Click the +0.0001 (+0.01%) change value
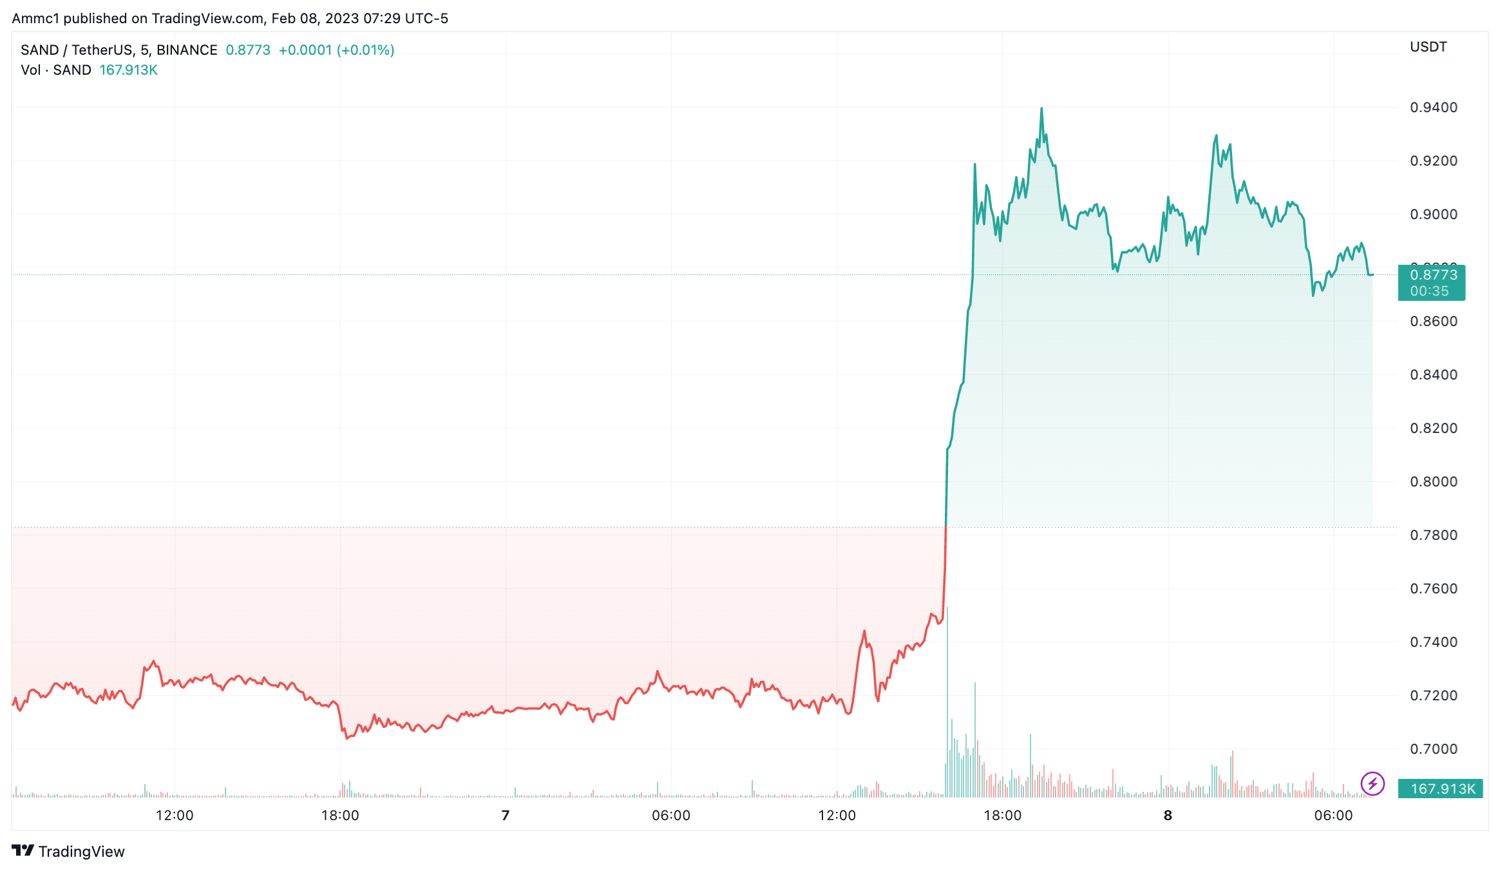 point(337,50)
